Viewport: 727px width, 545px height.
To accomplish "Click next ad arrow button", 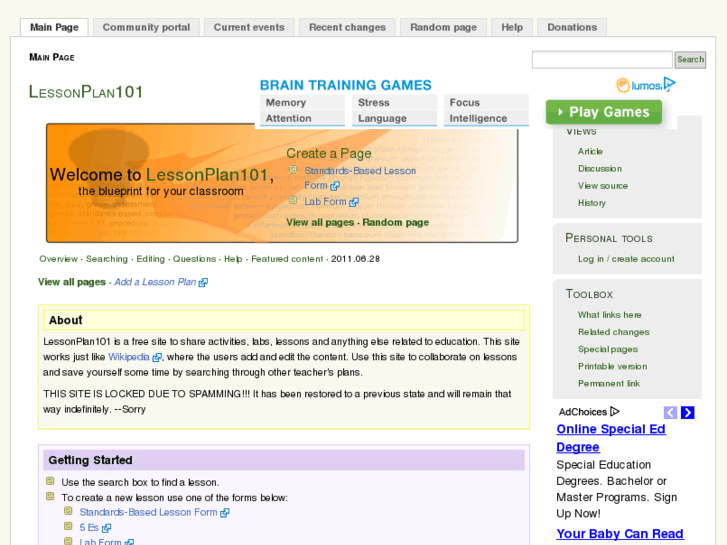I will [688, 412].
